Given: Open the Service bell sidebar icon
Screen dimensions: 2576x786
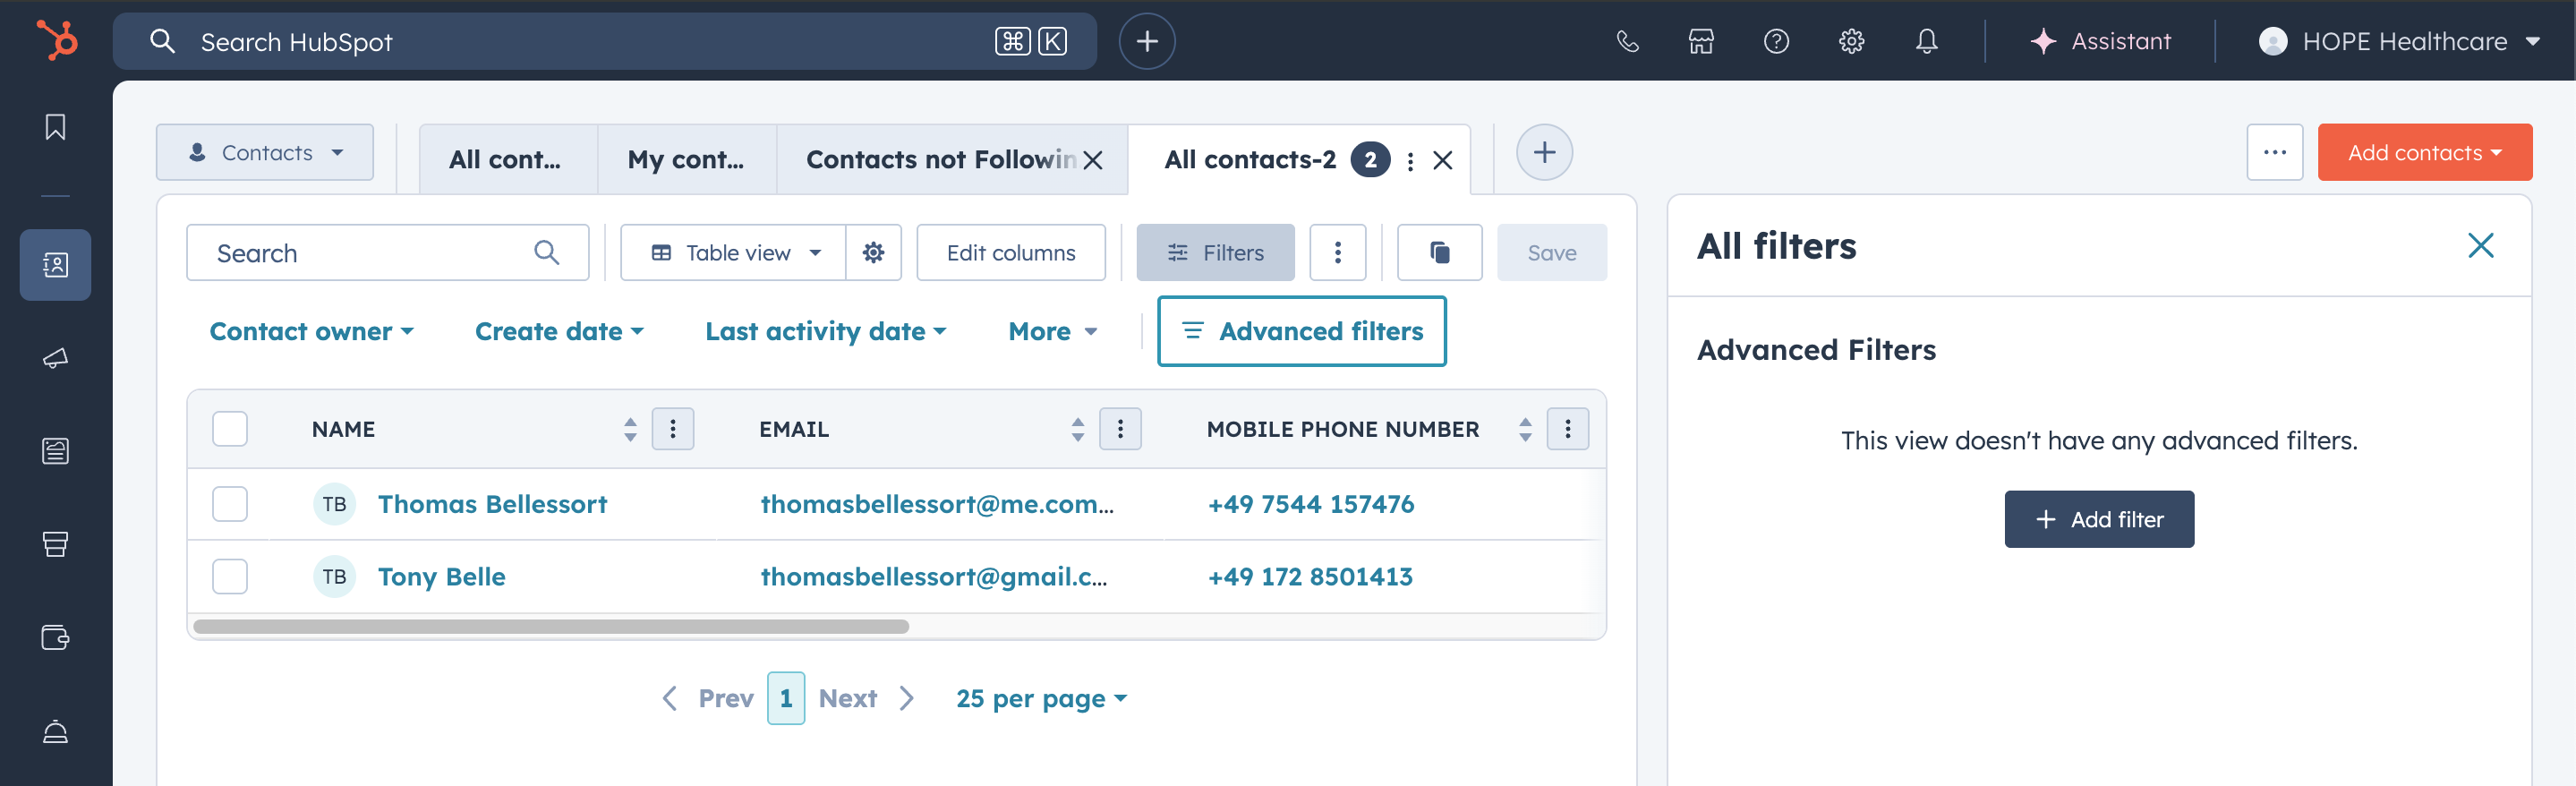Looking at the screenshot, I should click(x=55, y=731).
